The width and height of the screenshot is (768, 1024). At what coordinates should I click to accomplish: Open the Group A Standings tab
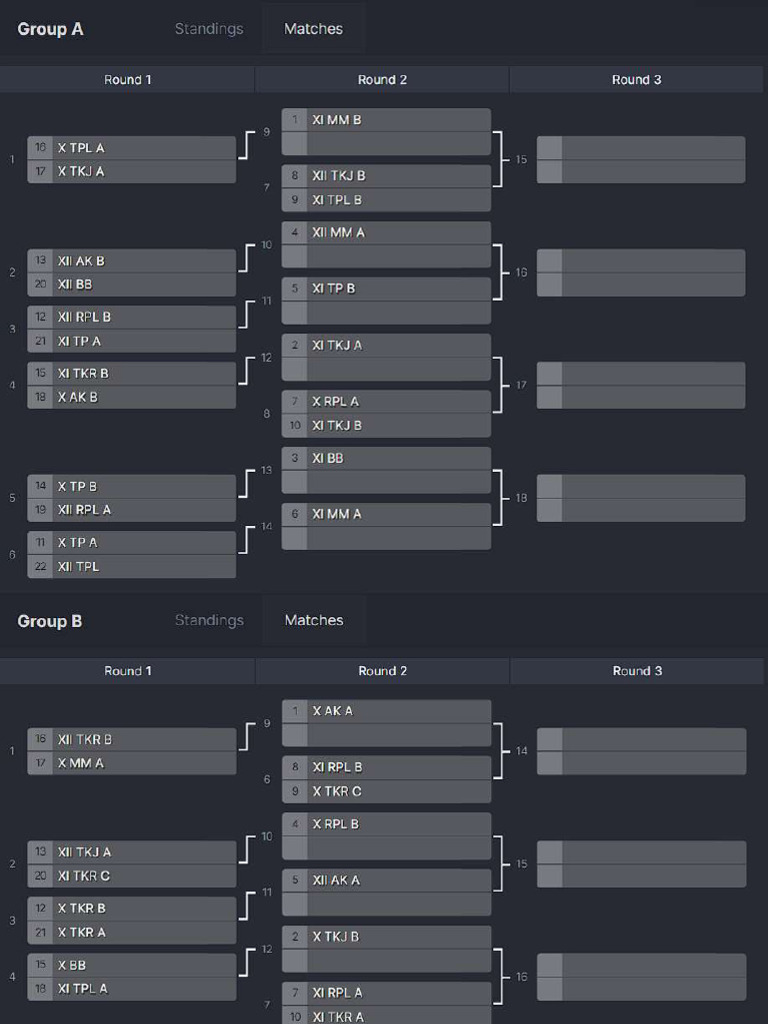[x=209, y=29]
